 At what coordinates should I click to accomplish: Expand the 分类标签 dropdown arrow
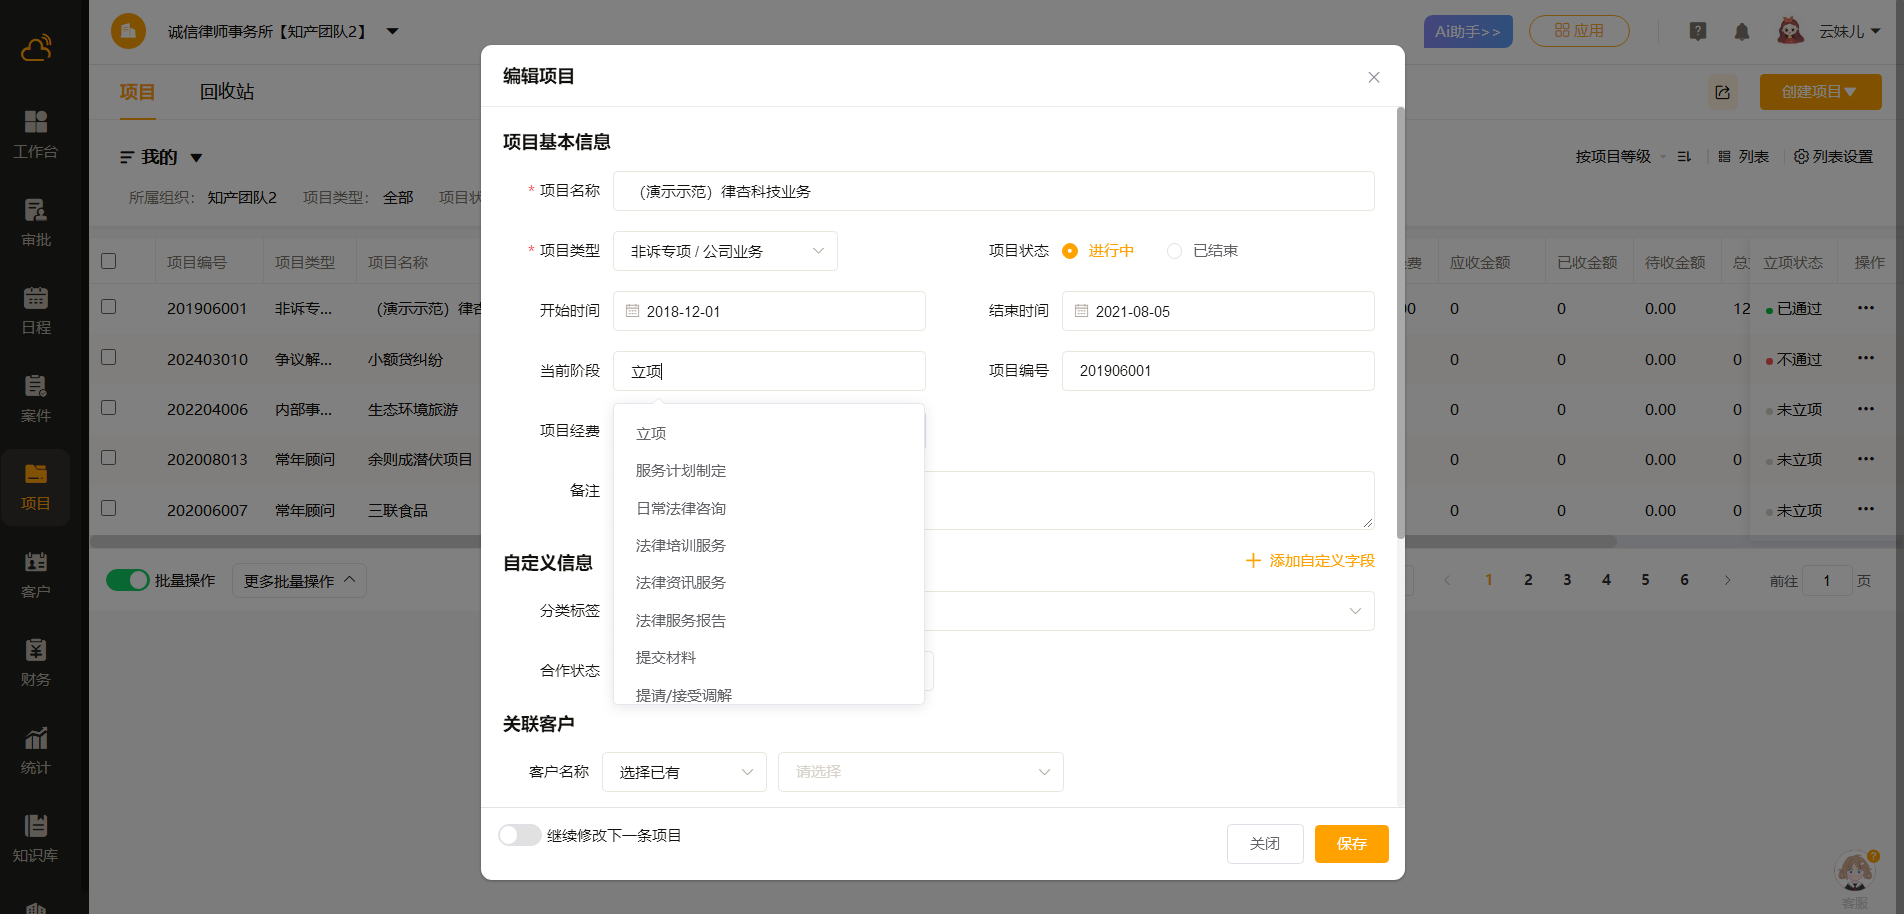pos(1355,611)
